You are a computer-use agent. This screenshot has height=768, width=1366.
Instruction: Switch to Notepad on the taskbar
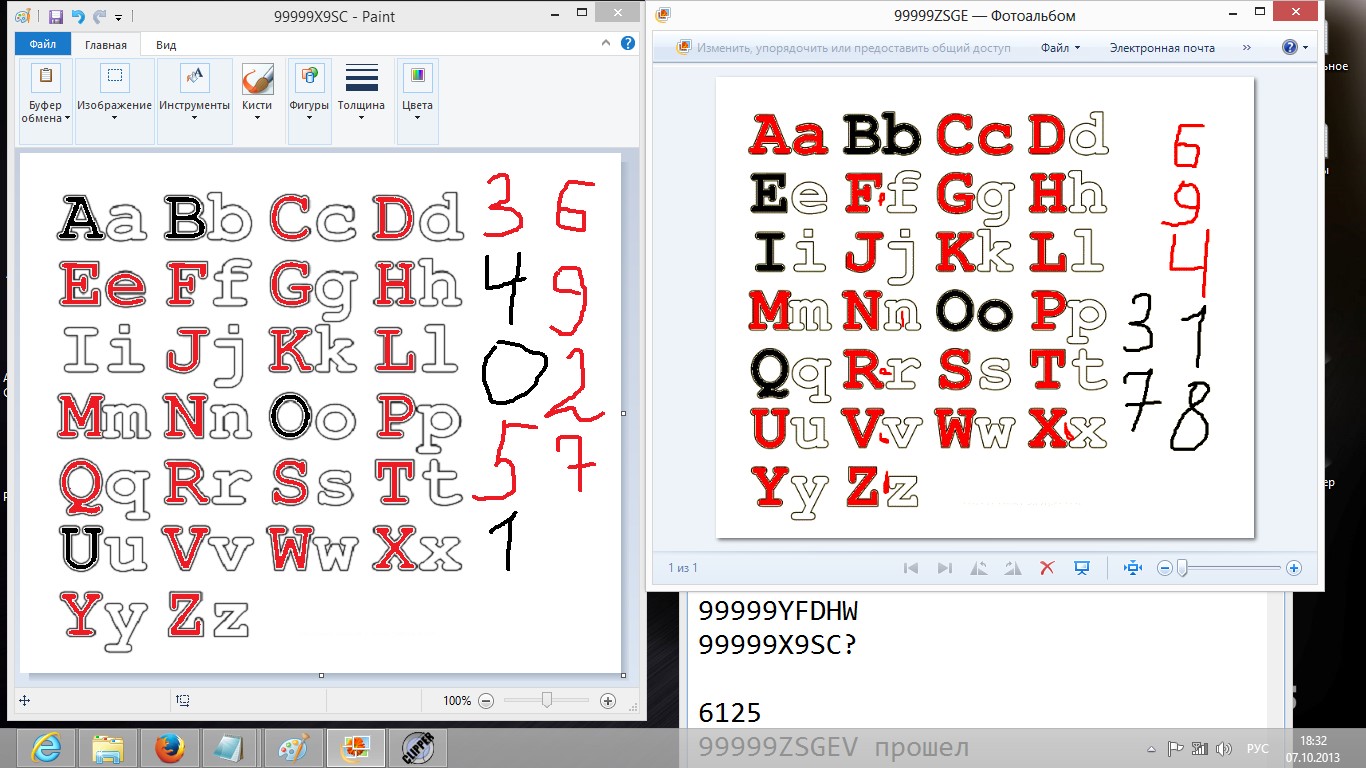coord(231,748)
